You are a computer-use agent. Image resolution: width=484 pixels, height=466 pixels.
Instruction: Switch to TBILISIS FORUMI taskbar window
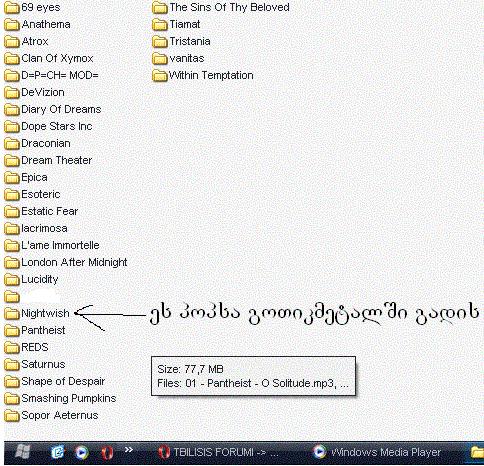218,452
